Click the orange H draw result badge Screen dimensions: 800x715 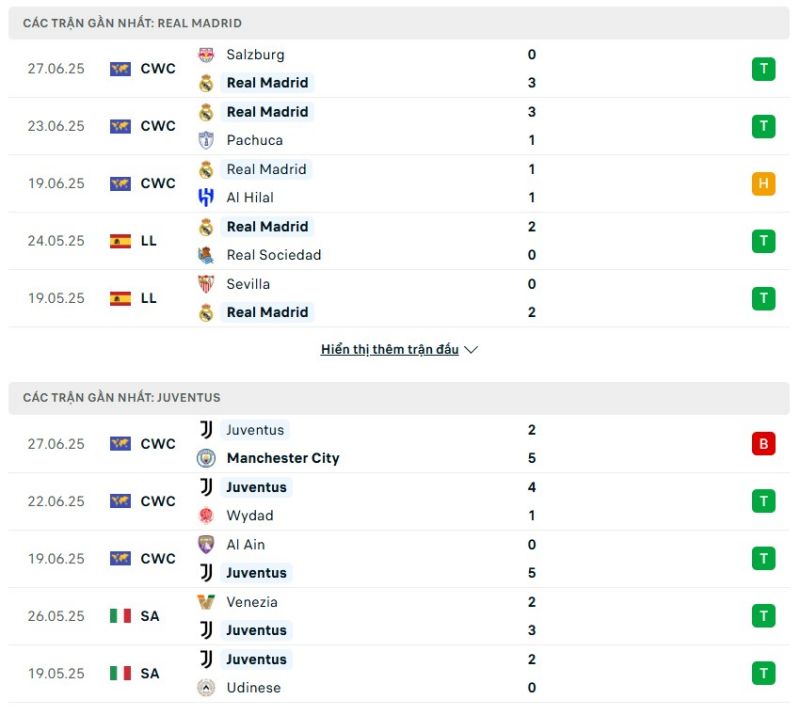click(763, 184)
